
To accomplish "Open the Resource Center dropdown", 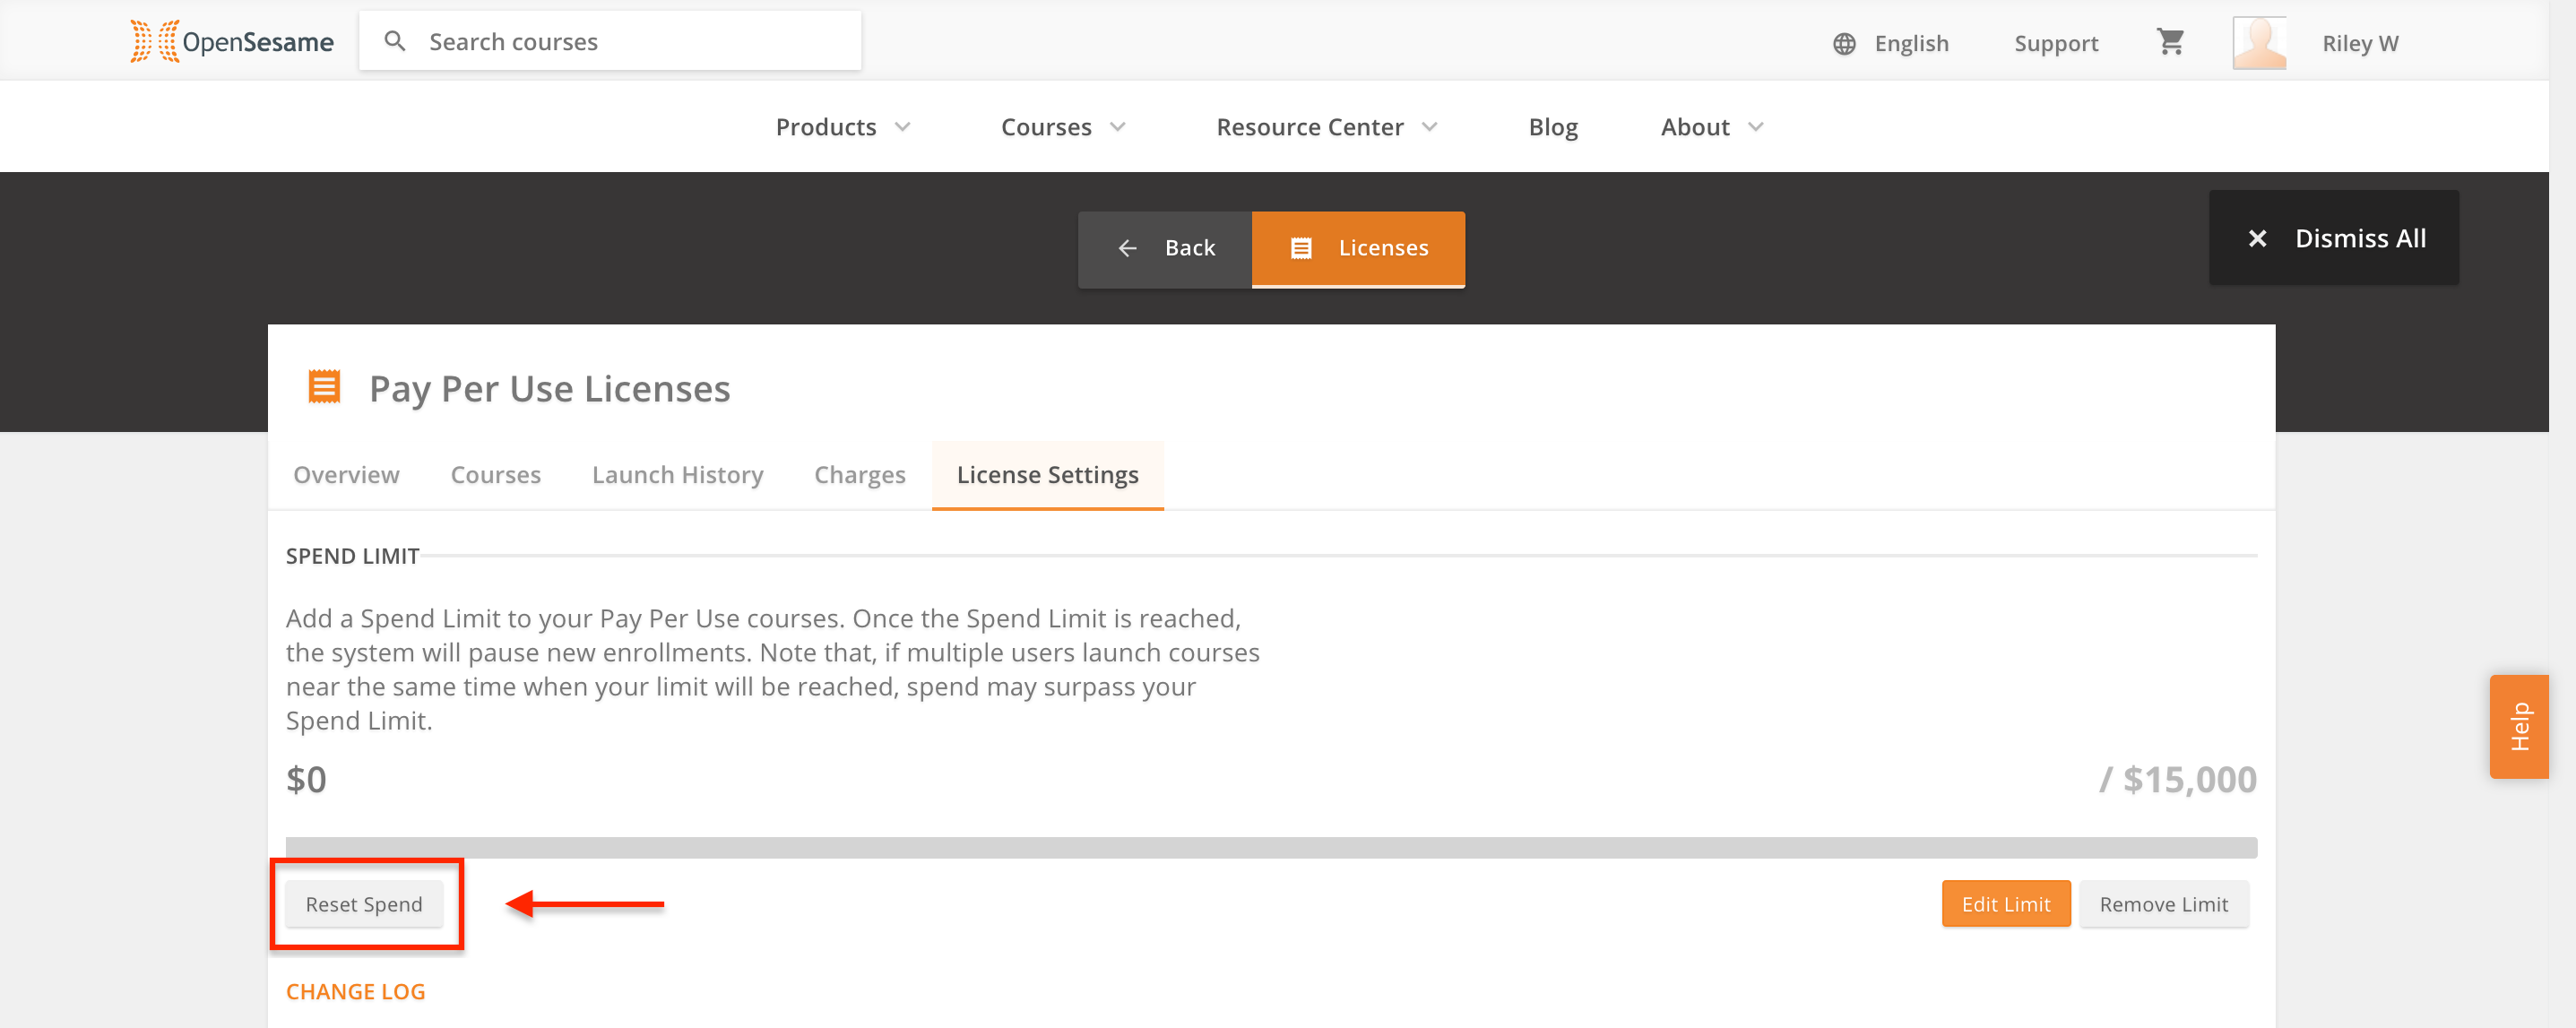I will pyautogui.click(x=1326, y=127).
